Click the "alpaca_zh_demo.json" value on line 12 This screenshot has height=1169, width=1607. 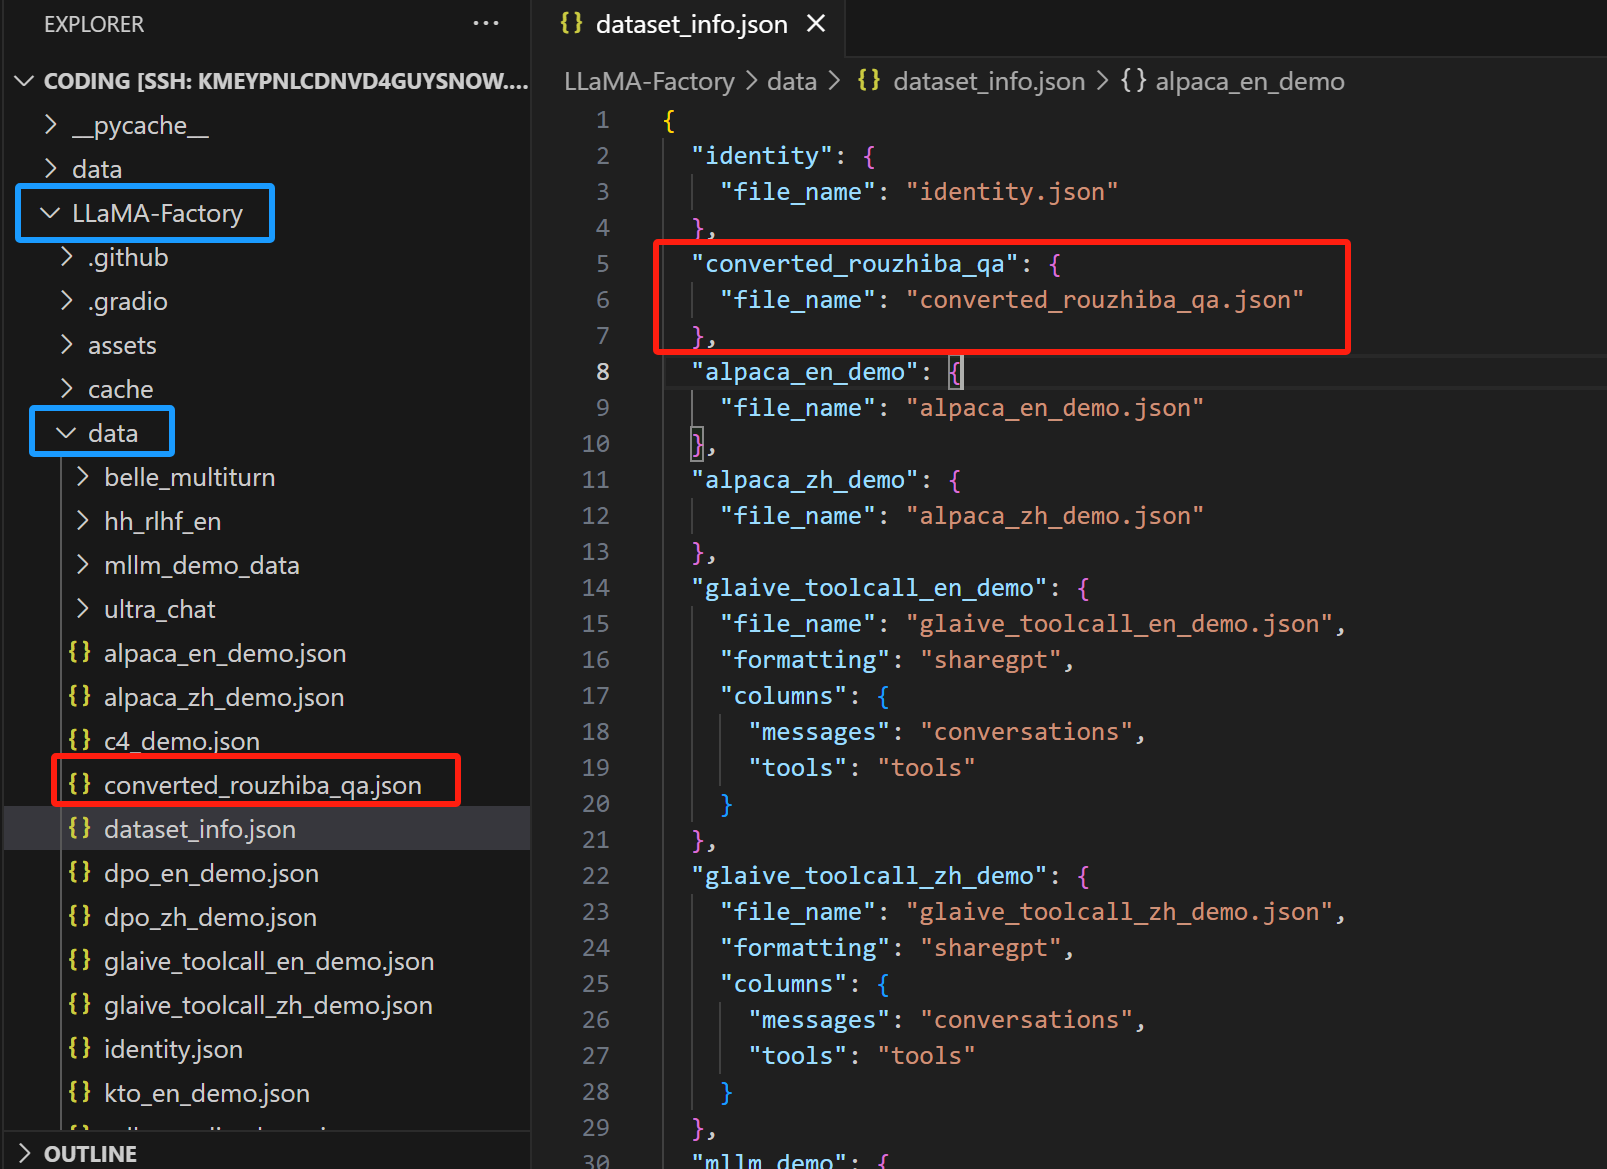(1055, 516)
